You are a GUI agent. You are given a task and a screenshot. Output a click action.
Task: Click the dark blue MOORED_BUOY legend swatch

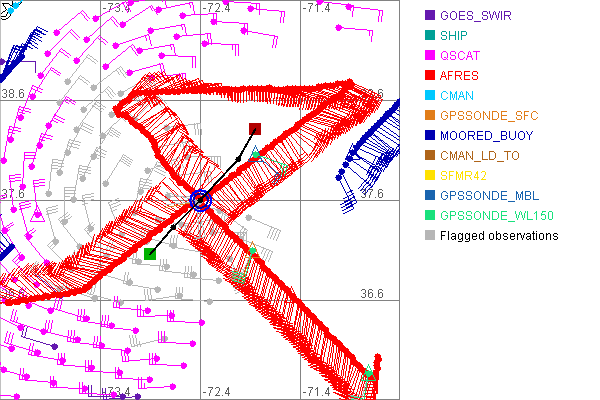[429, 136]
